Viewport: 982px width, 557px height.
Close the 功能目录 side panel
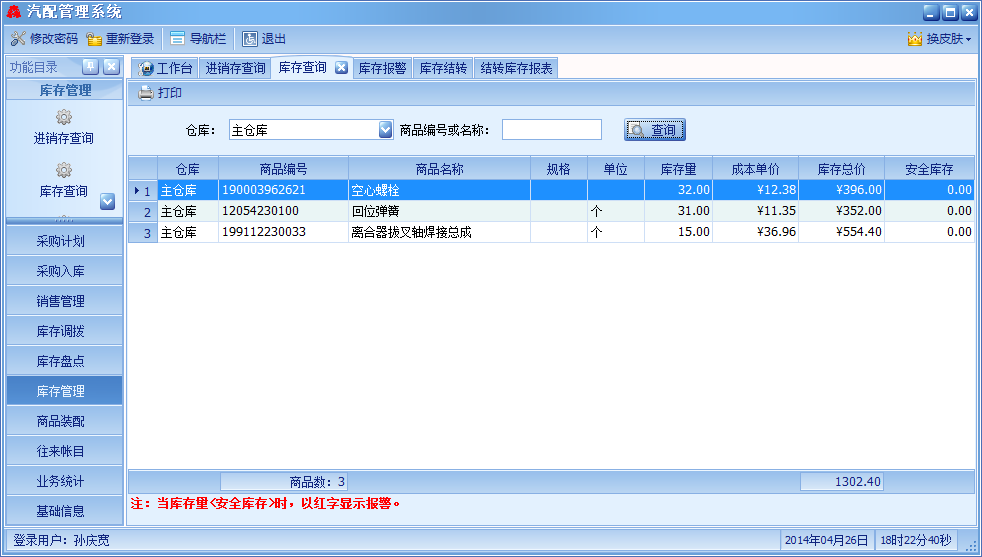point(111,67)
